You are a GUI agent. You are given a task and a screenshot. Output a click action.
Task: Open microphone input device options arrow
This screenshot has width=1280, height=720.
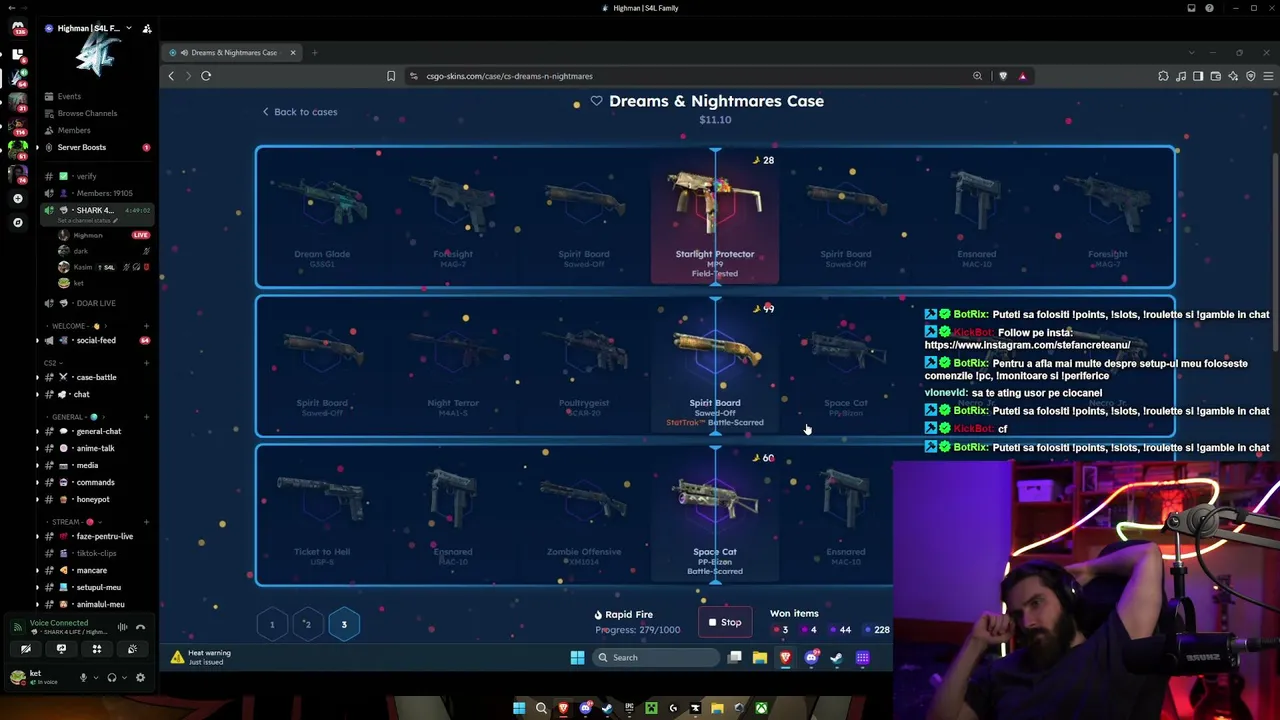96,677
